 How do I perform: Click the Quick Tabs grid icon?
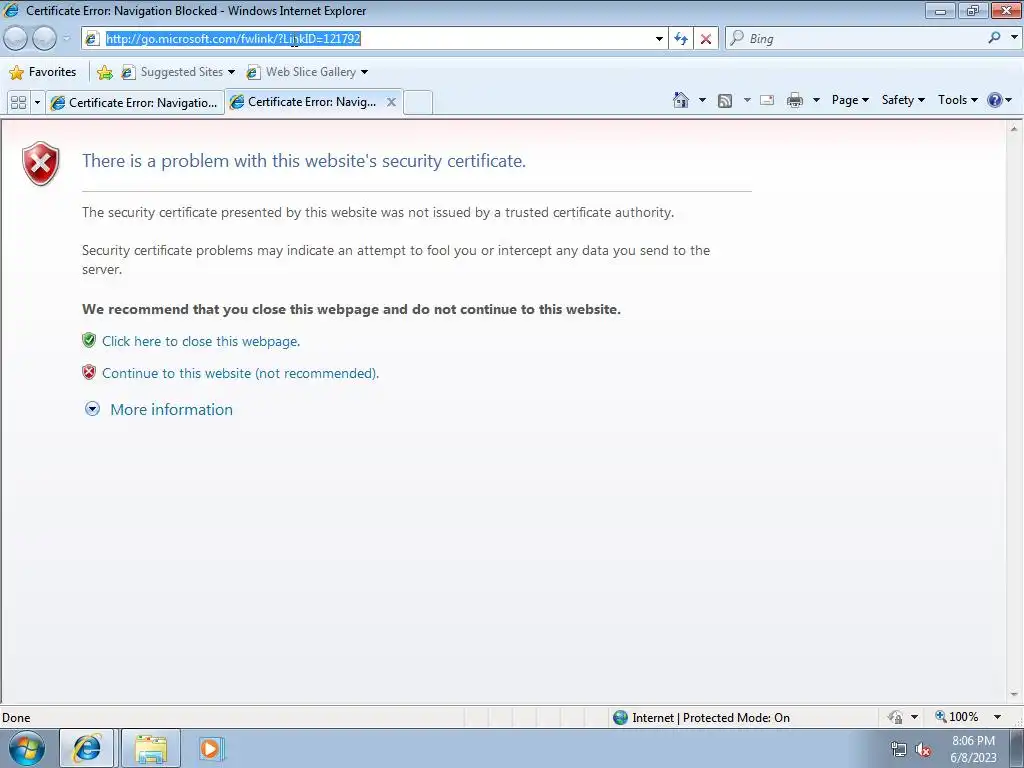(x=19, y=103)
